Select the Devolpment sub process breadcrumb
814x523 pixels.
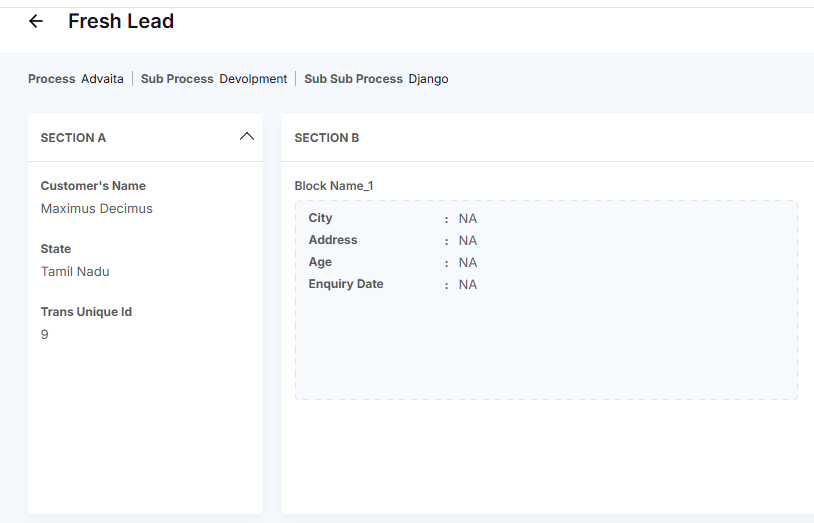(x=253, y=79)
